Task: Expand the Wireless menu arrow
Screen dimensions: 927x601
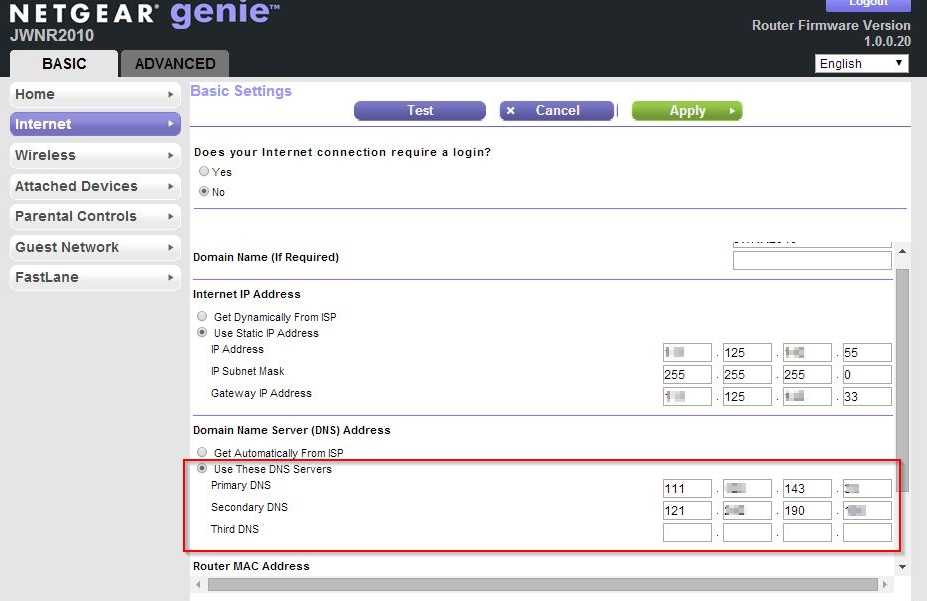Action: click(171, 156)
